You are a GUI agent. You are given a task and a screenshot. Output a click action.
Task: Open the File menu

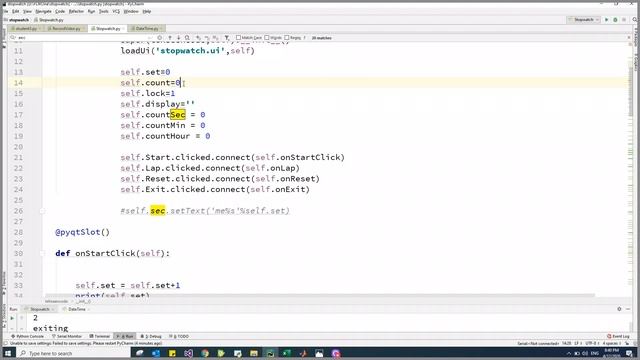tap(6, 11)
